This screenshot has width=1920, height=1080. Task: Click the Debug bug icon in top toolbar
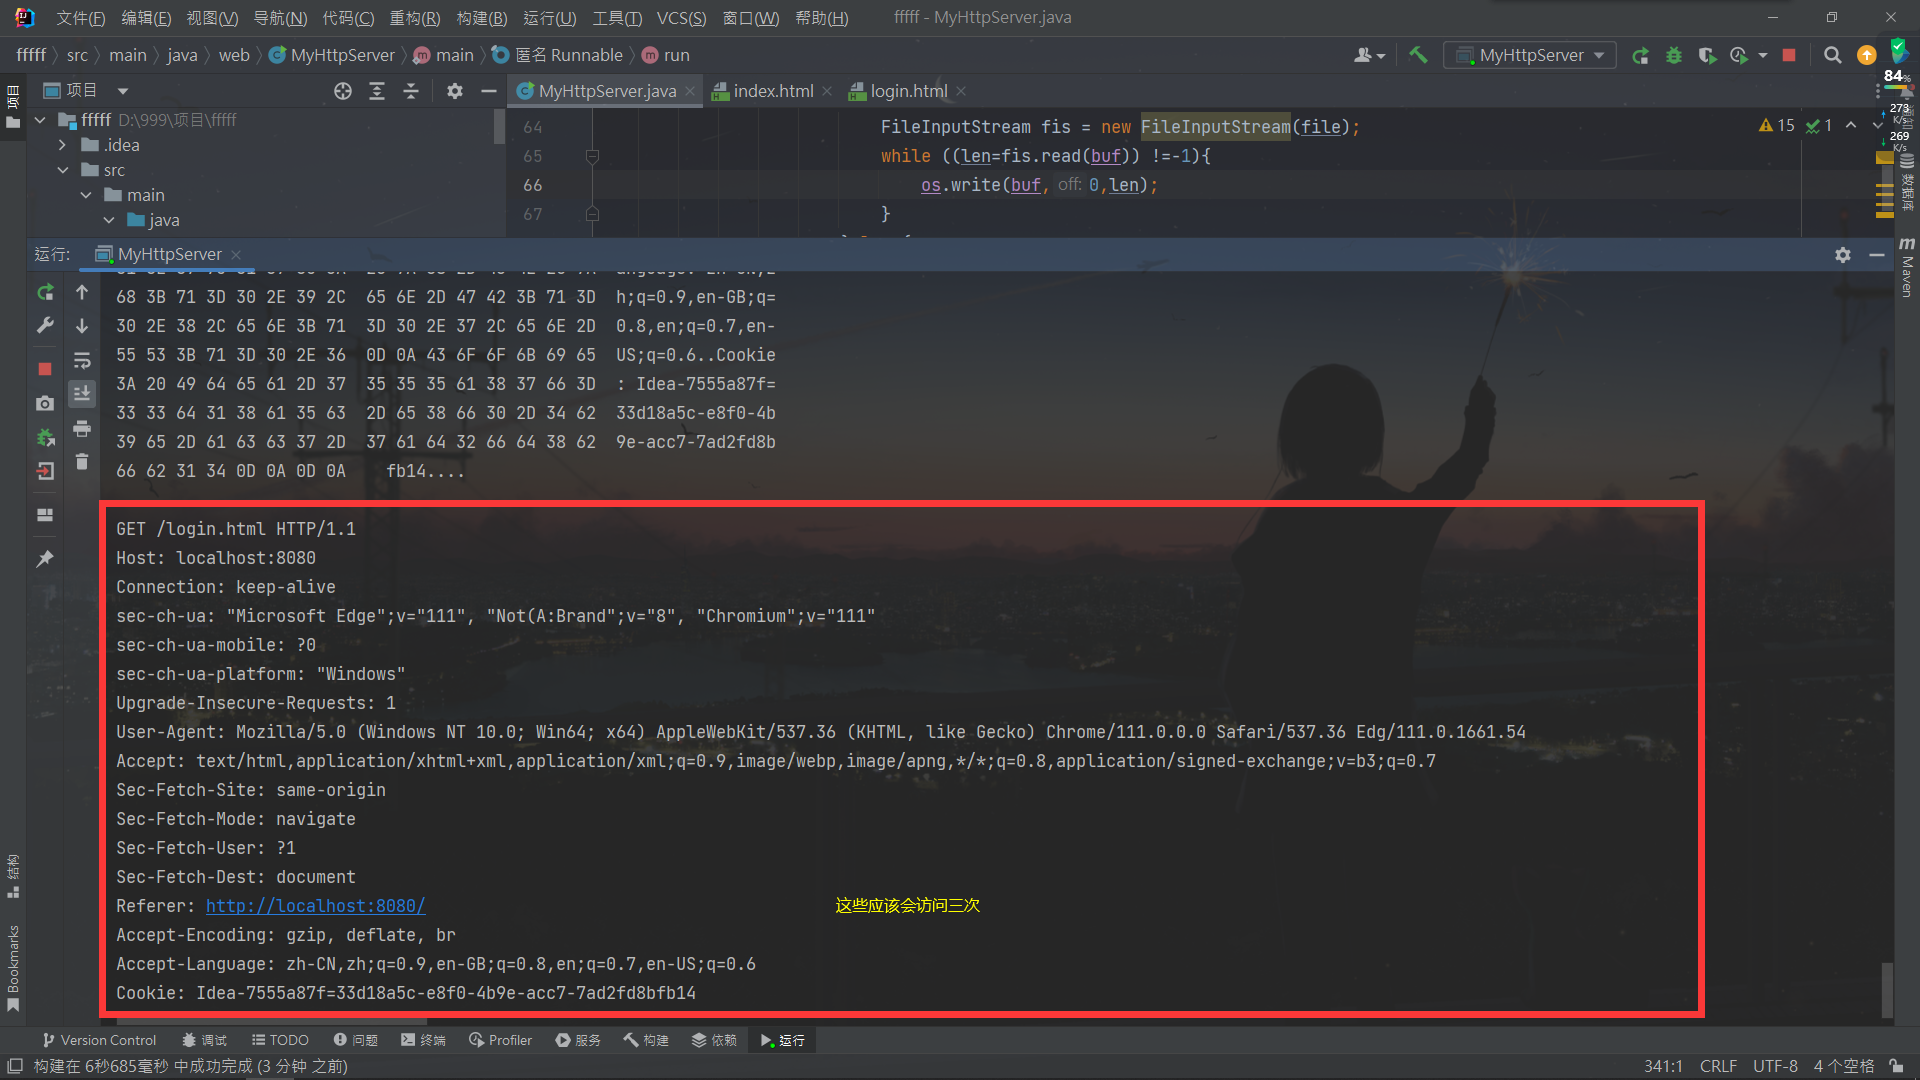tap(1673, 55)
